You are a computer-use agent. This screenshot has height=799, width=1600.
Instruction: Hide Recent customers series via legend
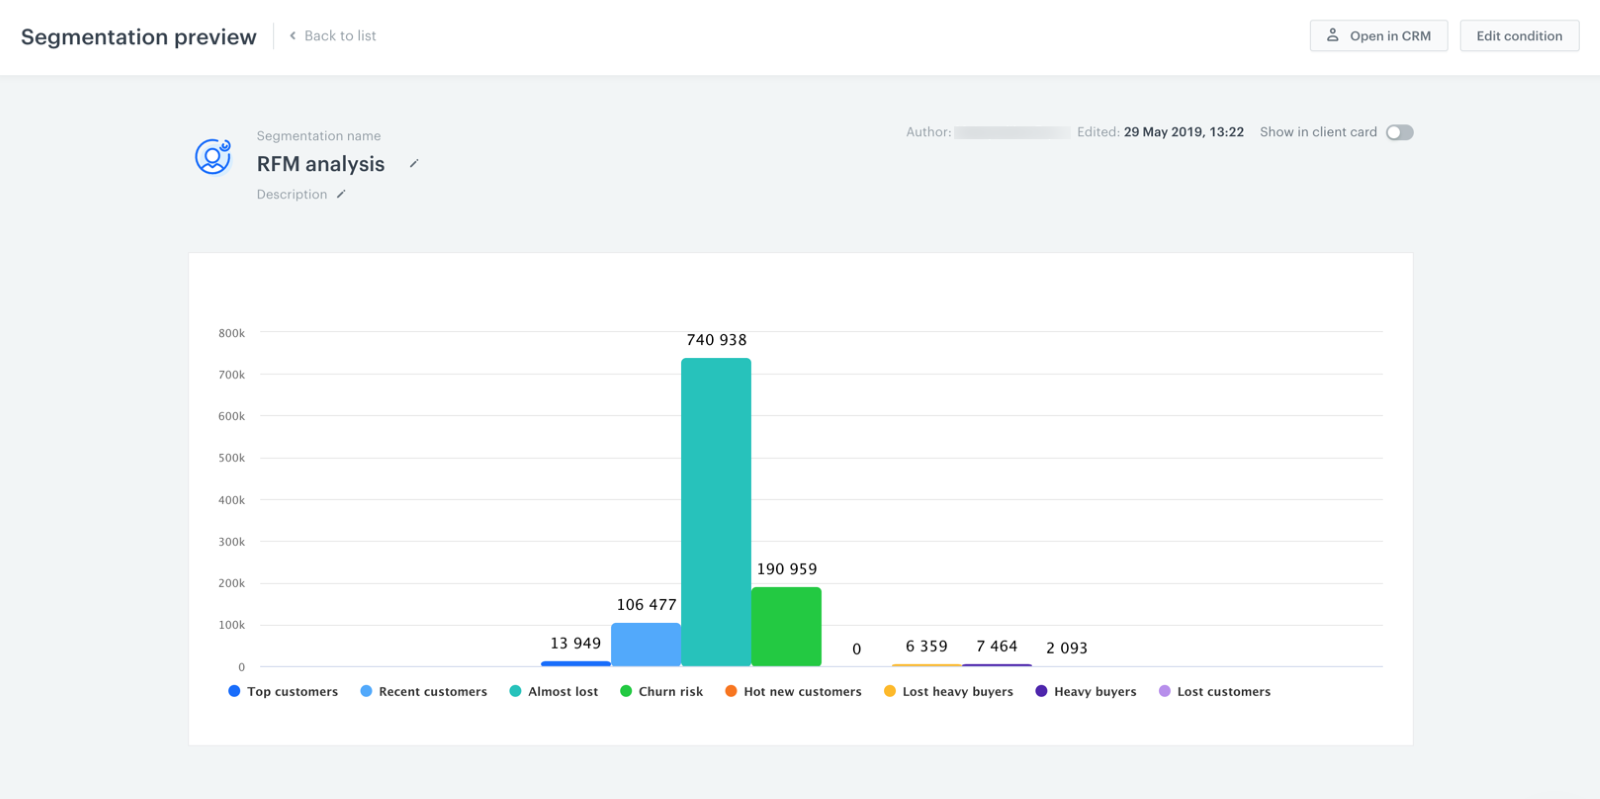coord(423,691)
